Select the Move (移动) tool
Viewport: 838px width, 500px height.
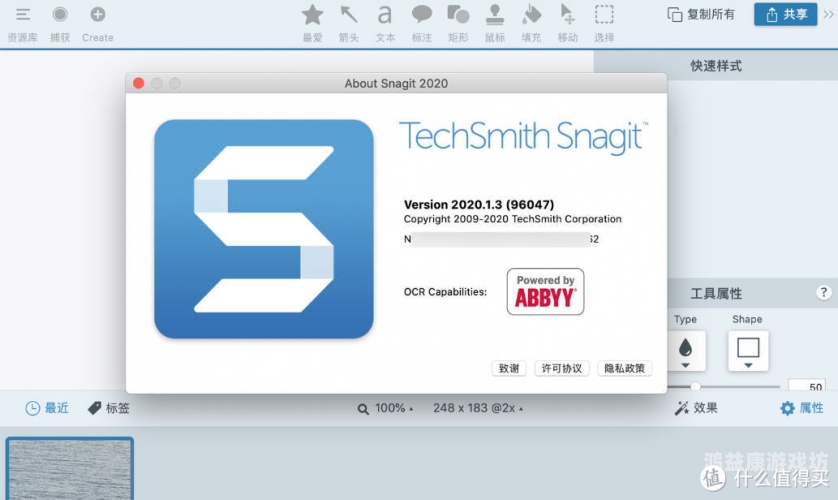point(567,15)
